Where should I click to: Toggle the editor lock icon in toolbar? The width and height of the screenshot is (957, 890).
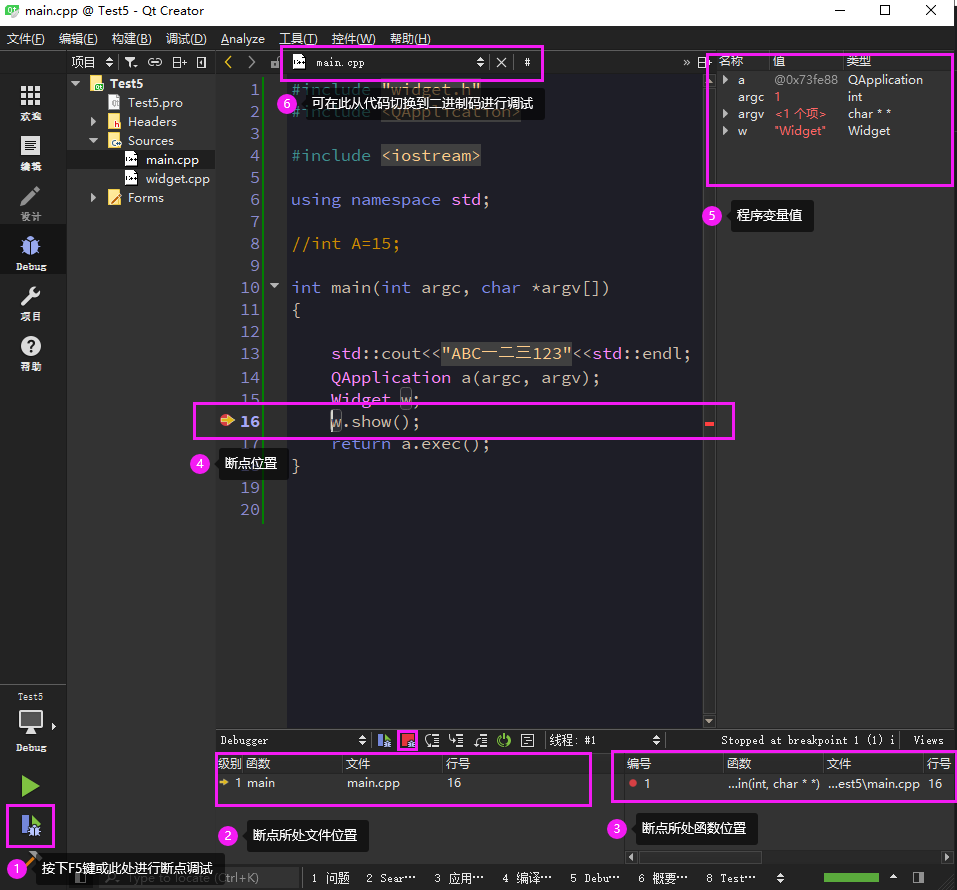pos(276,61)
